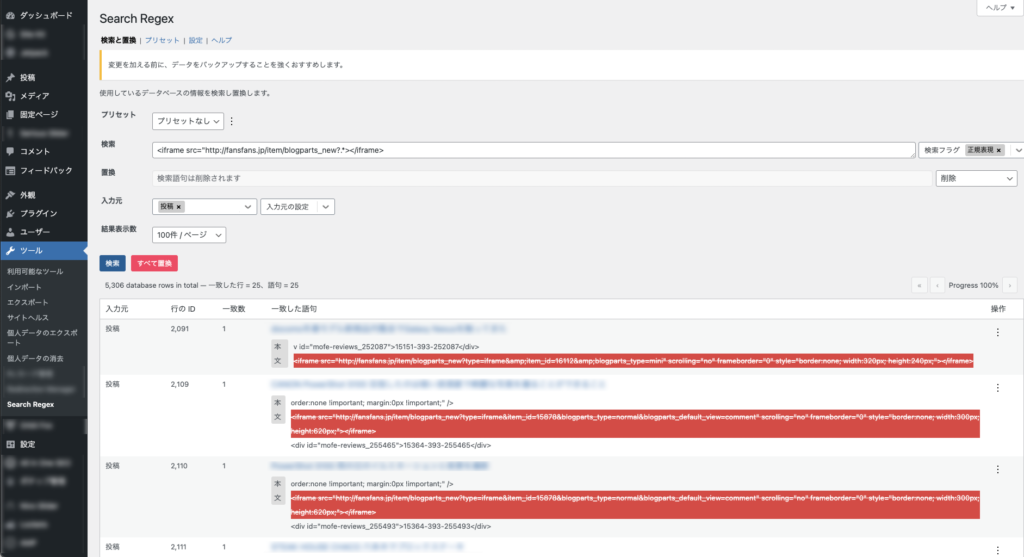
Task: Click the 一致数 column header
Action: point(234,309)
